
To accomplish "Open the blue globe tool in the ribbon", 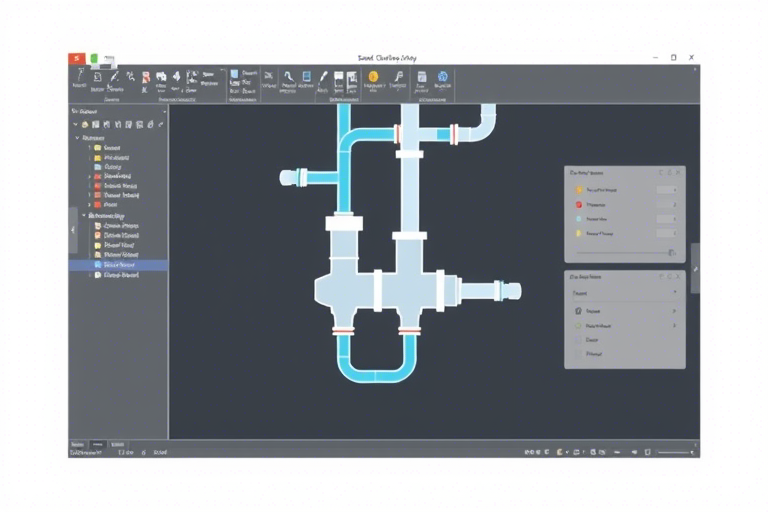I will point(442,76).
